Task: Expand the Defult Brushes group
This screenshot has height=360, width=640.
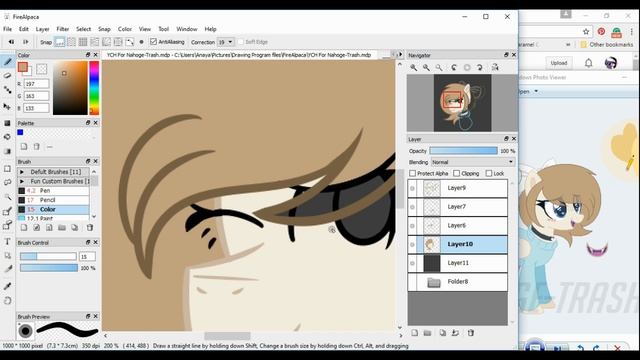Action: click(x=22, y=172)
